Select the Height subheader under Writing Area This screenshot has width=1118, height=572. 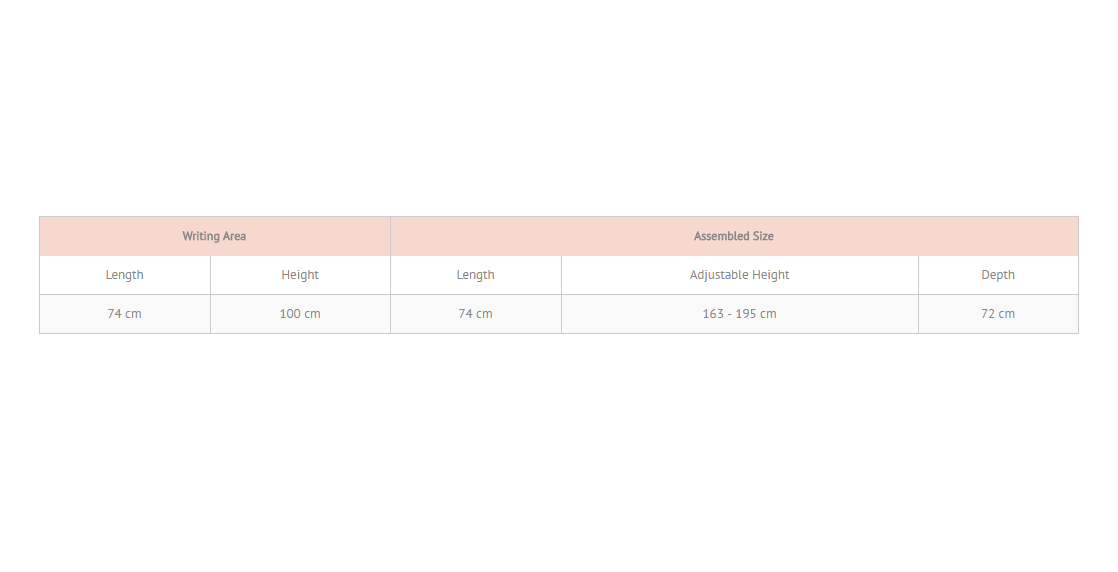300,275
